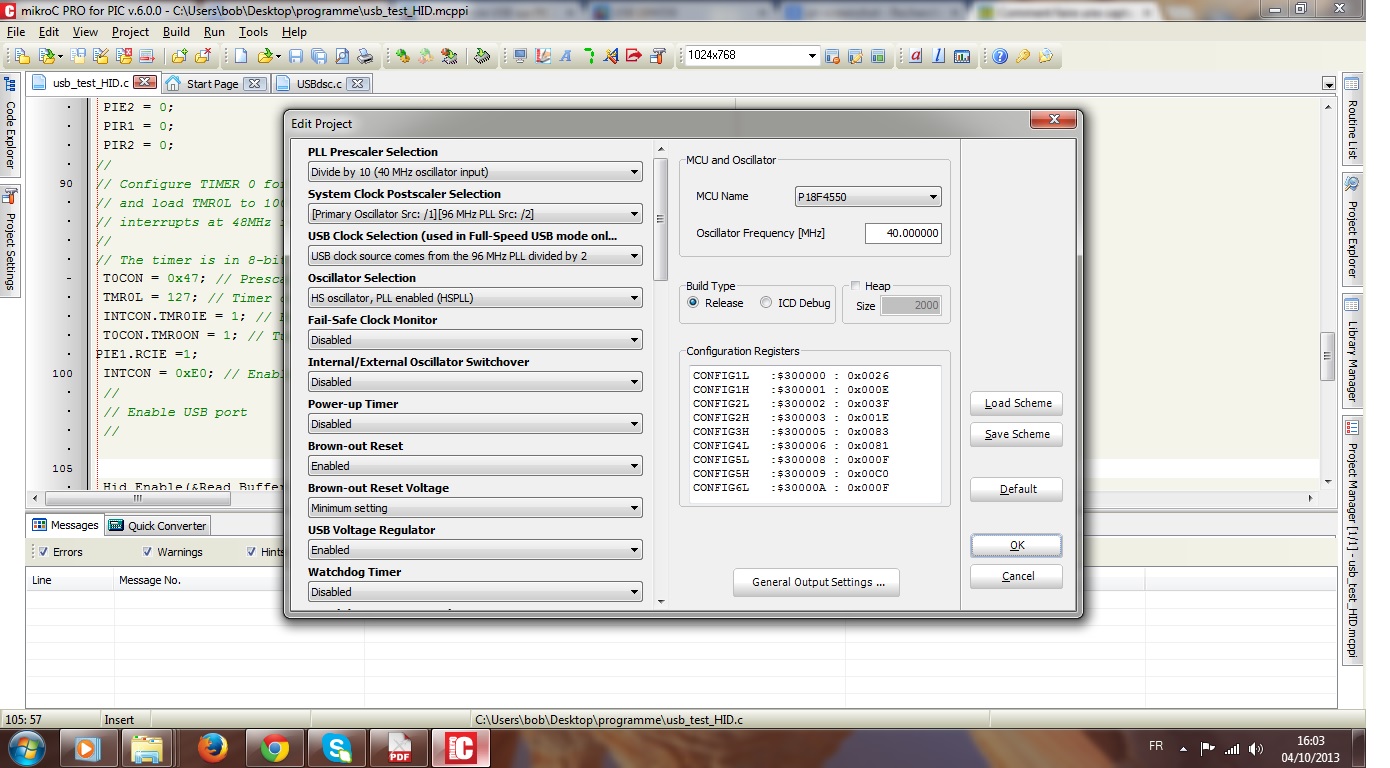Click the Default button
1390x768 pixels.
coord(1016,489)
